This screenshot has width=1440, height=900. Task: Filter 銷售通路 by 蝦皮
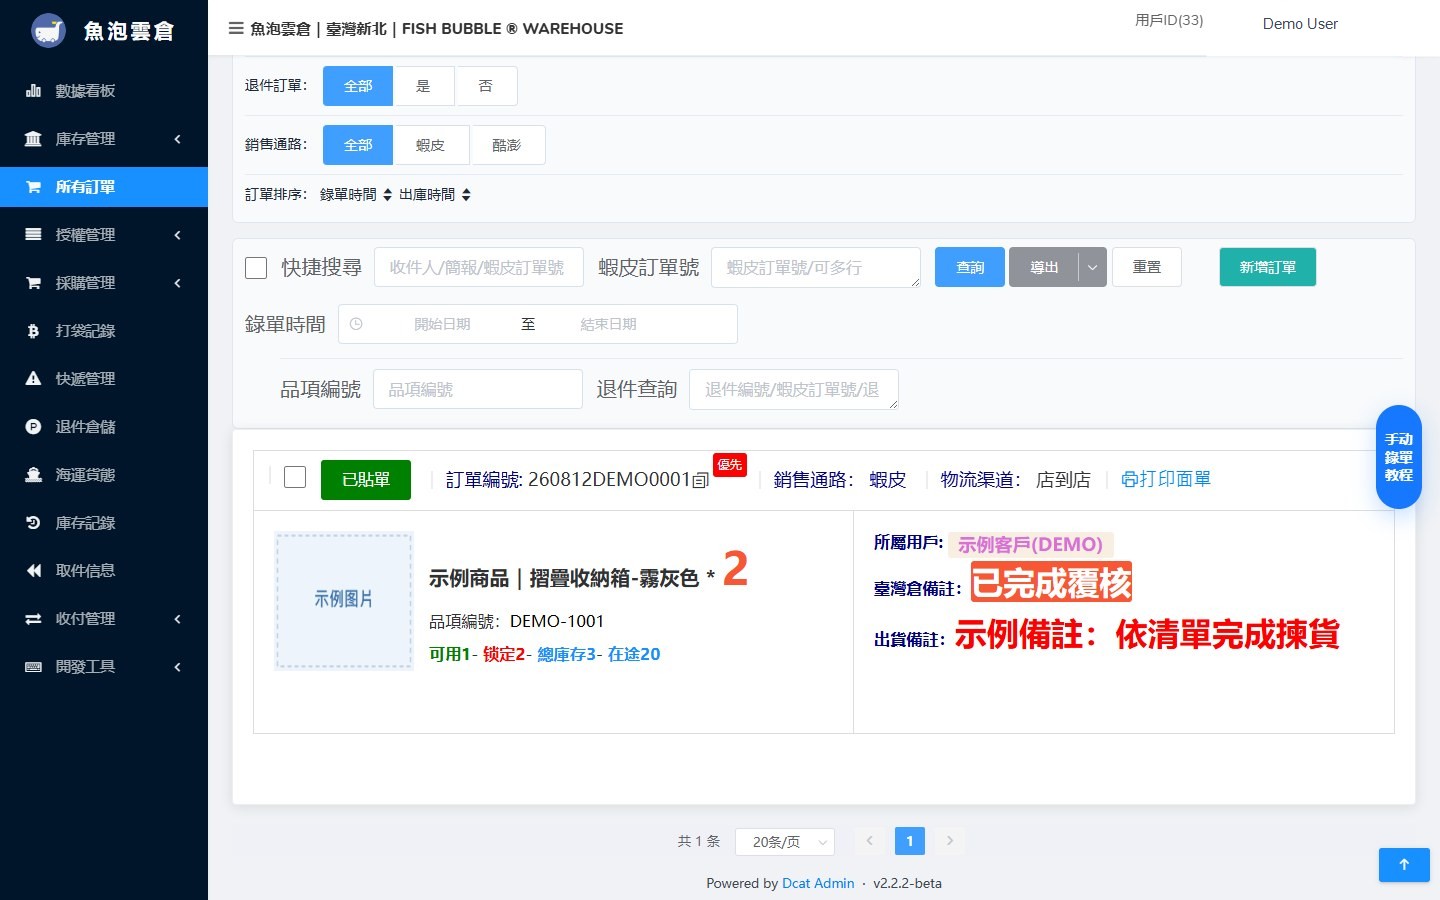(x=430, y=145)
